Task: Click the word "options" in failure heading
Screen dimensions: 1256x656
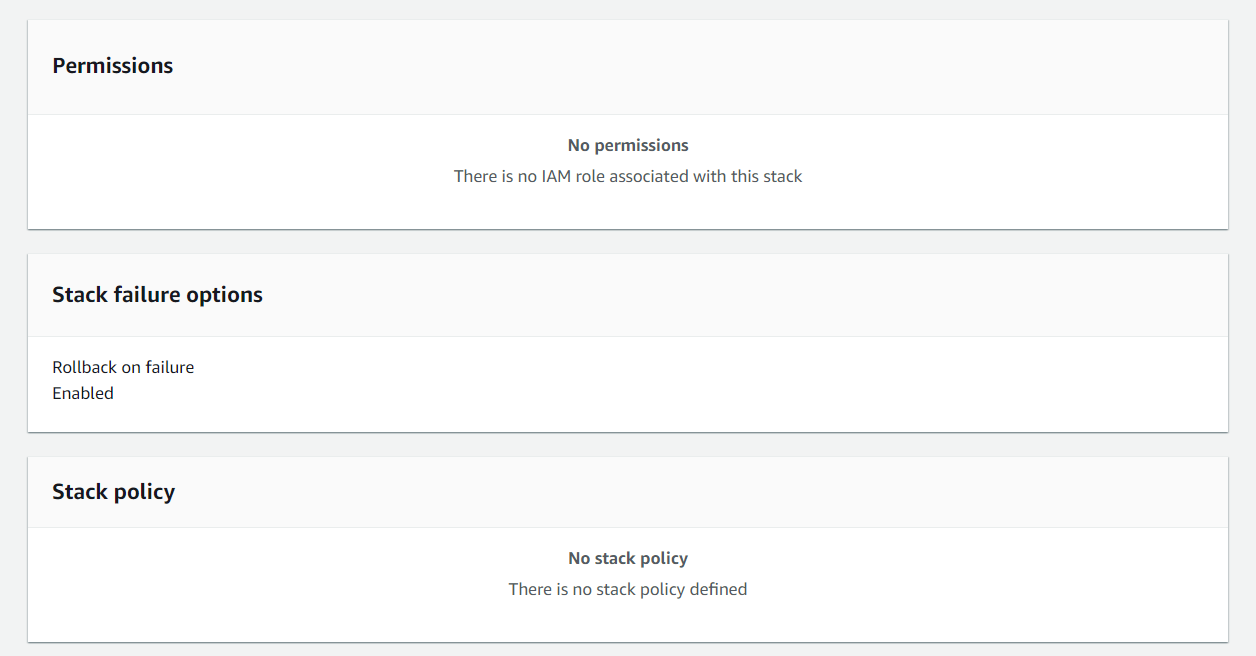Action: coord(229,295)
